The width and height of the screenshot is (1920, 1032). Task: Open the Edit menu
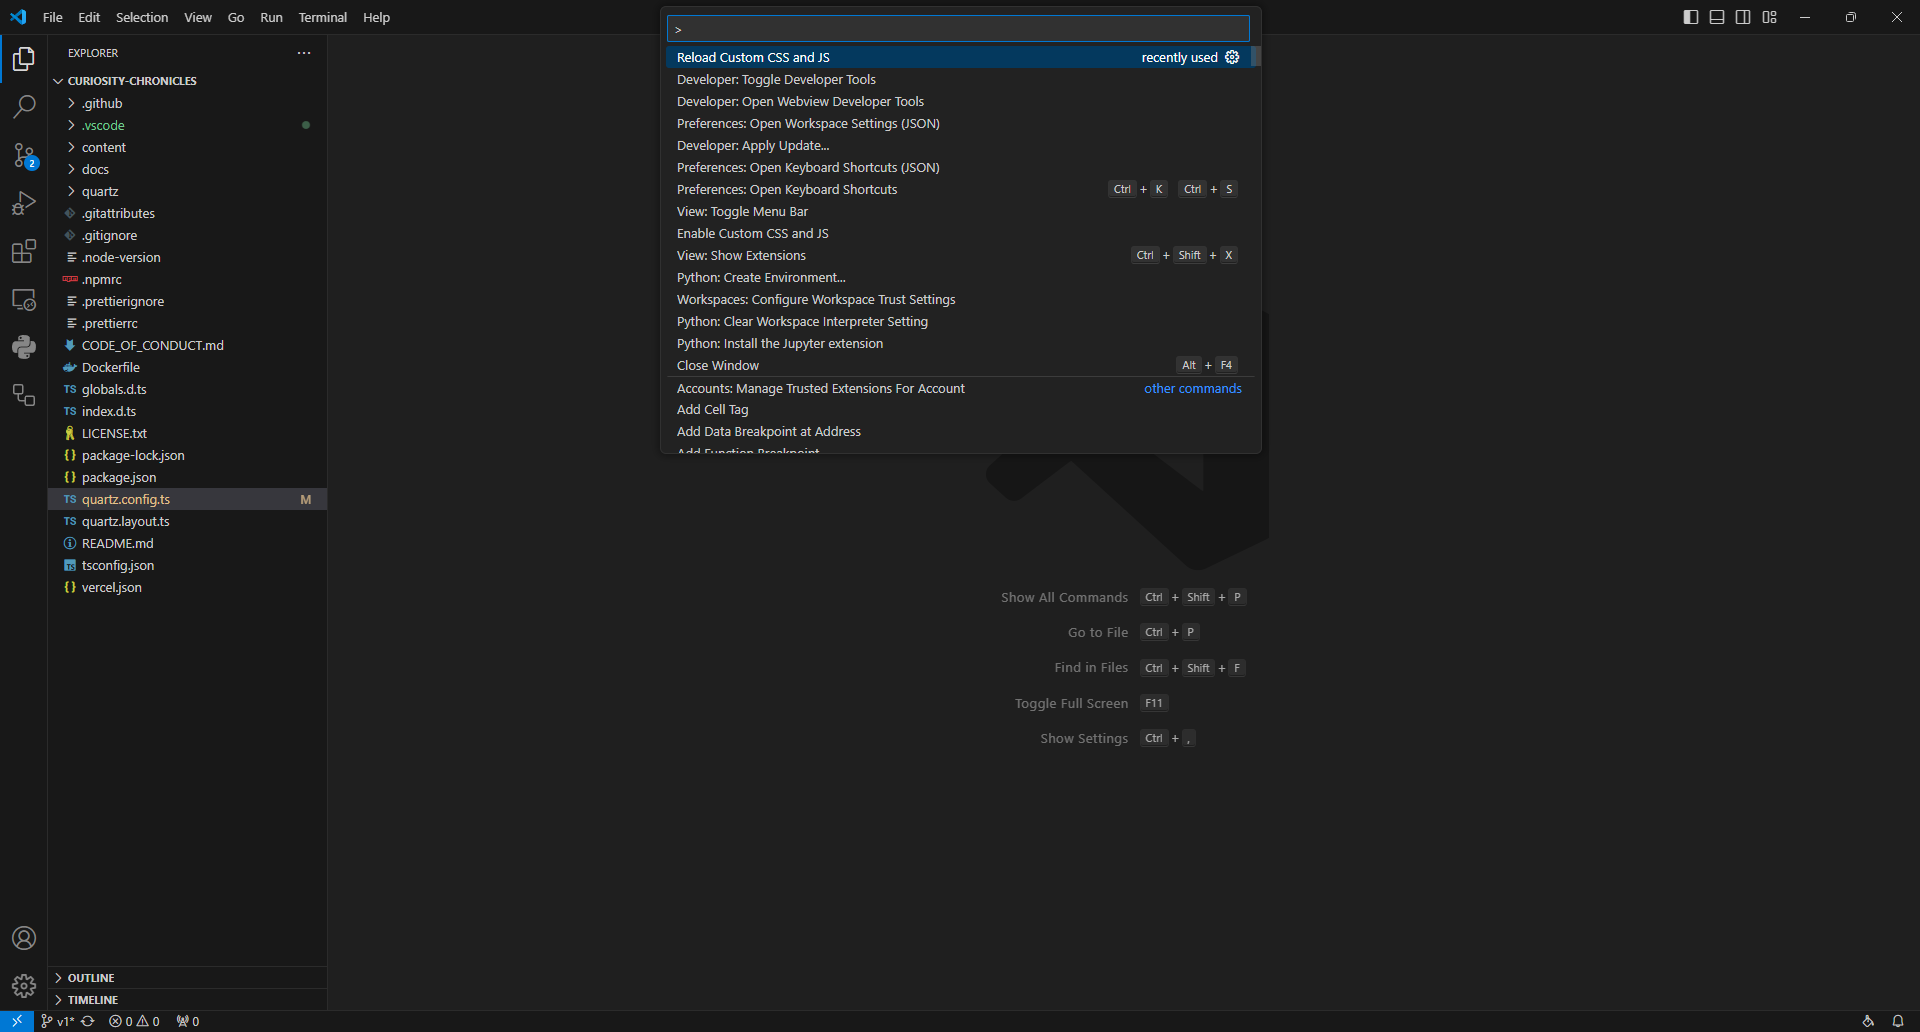coord(89,17)
